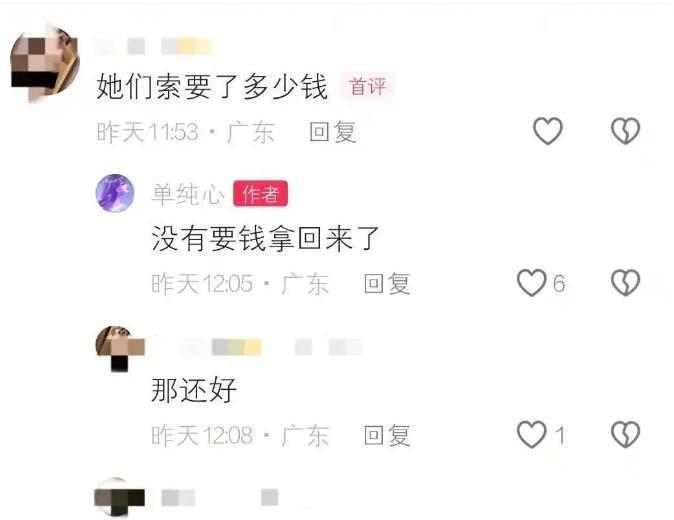Reply to the 那还好 comment from 12:08

click(387, 435)
